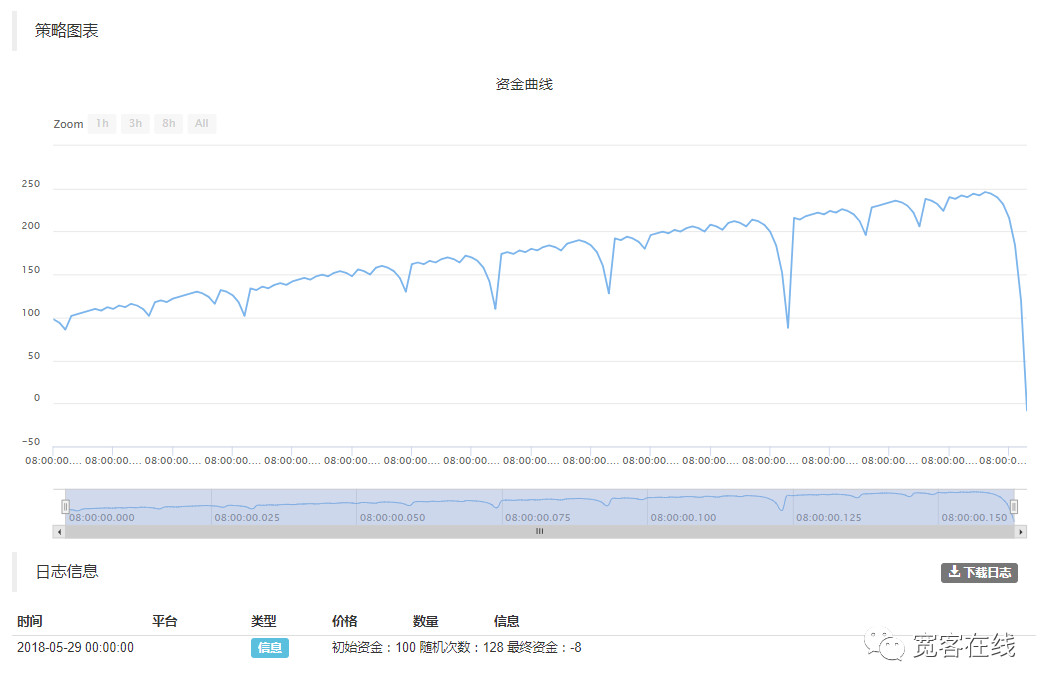Viewport: 1049px width, 691px height.
Task: Click the navigator left range handle
Action: pos(66,507)
